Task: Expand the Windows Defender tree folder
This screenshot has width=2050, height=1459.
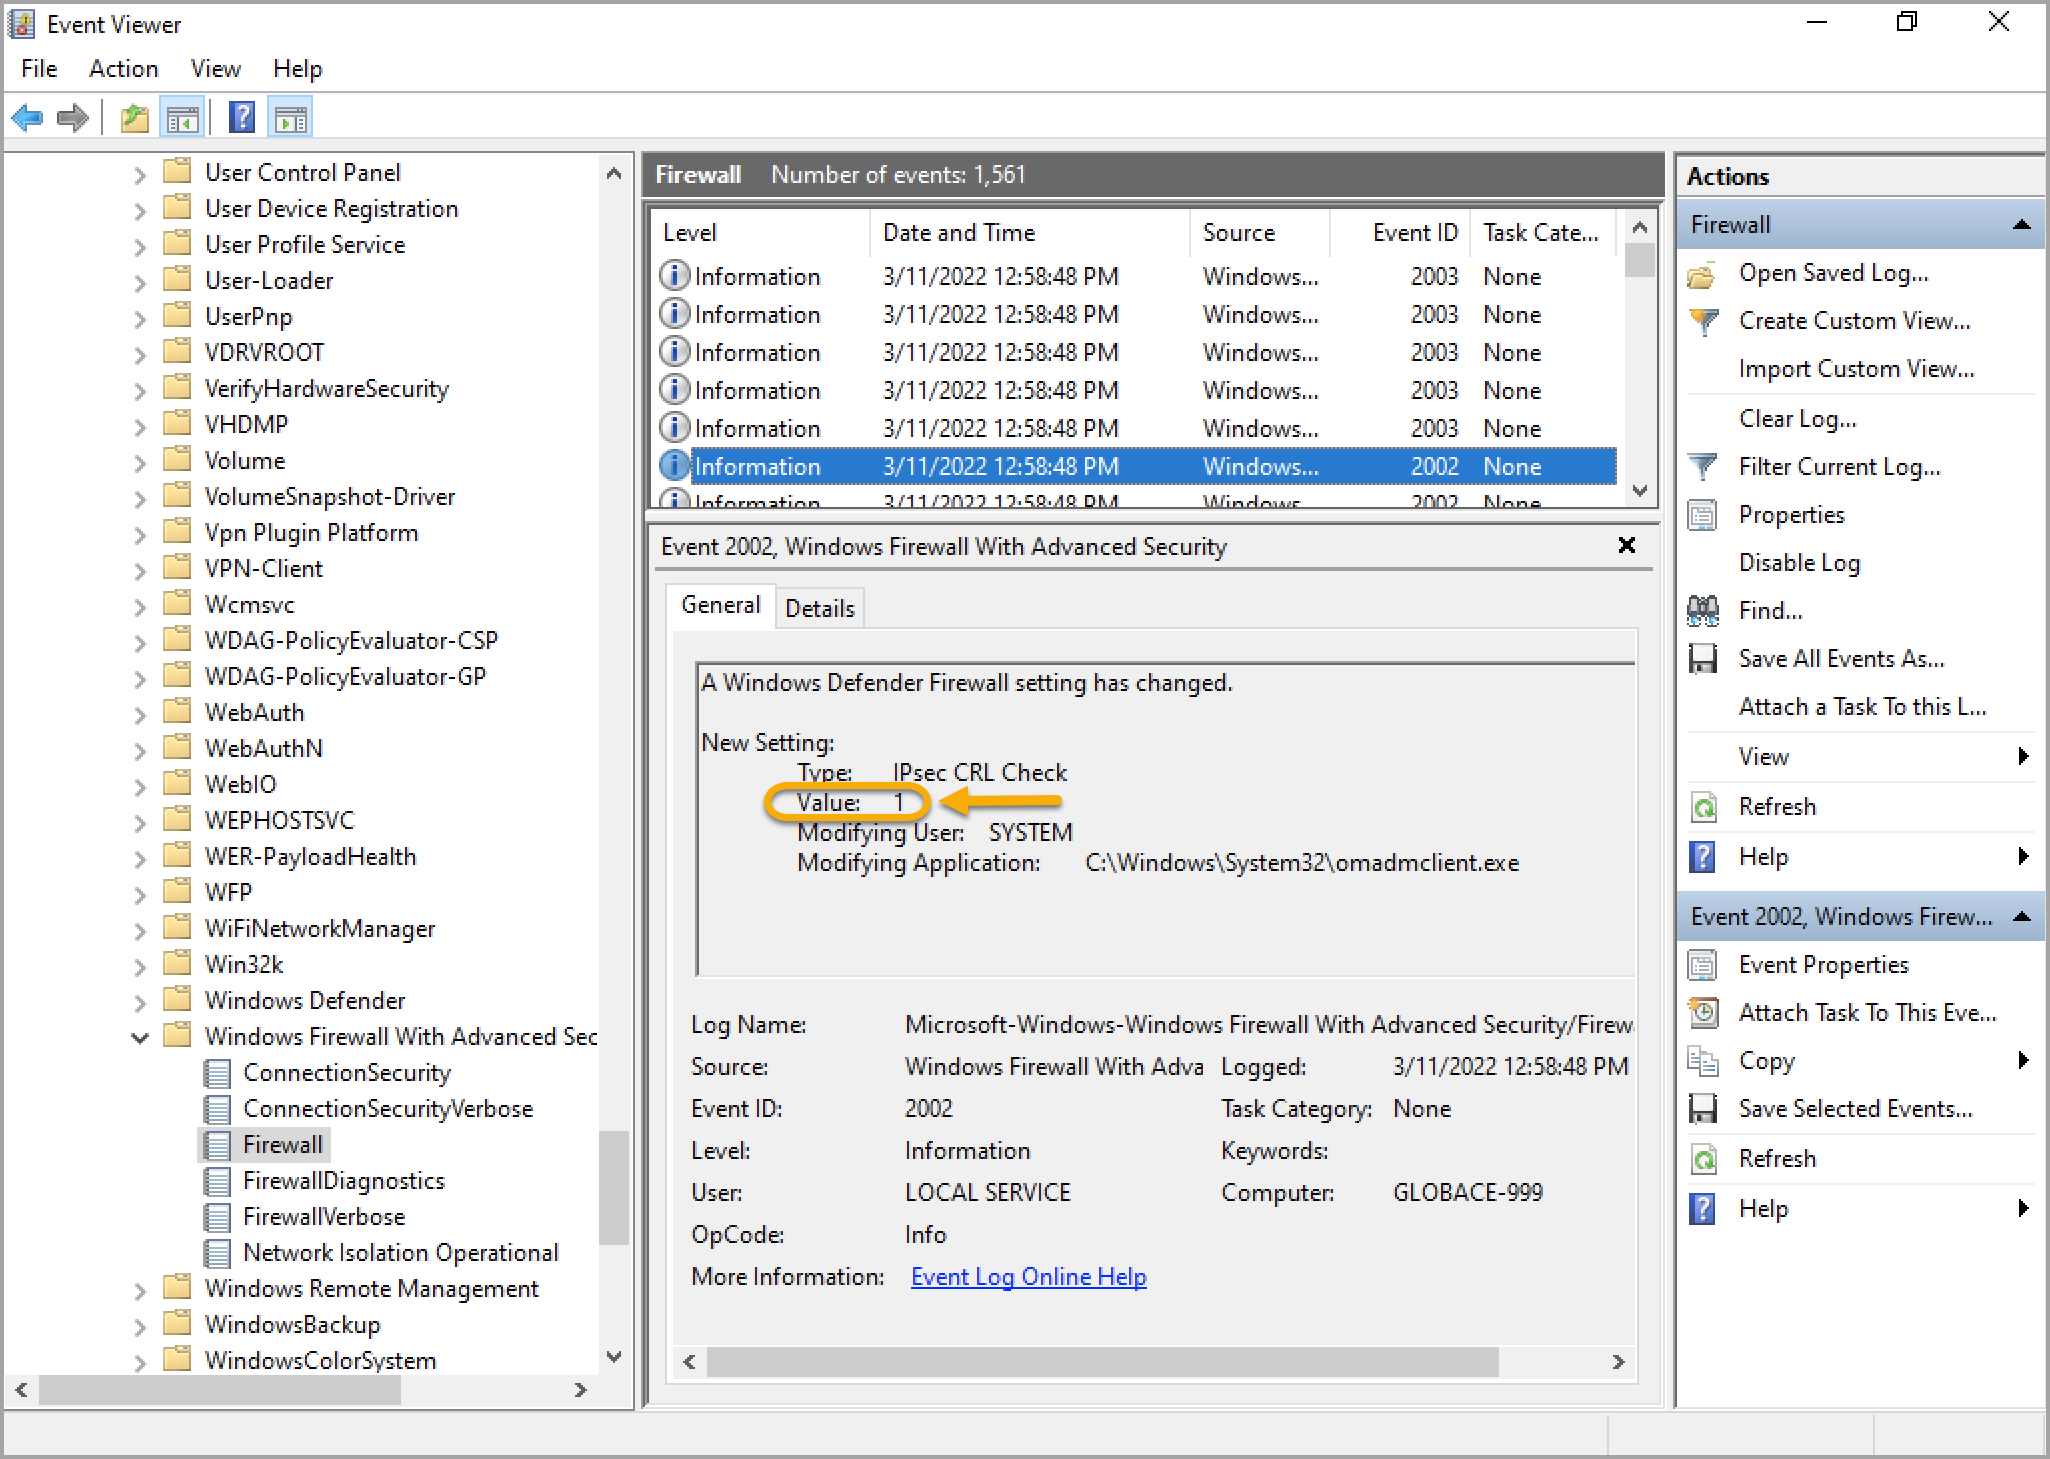Action: click(140, 1001)
